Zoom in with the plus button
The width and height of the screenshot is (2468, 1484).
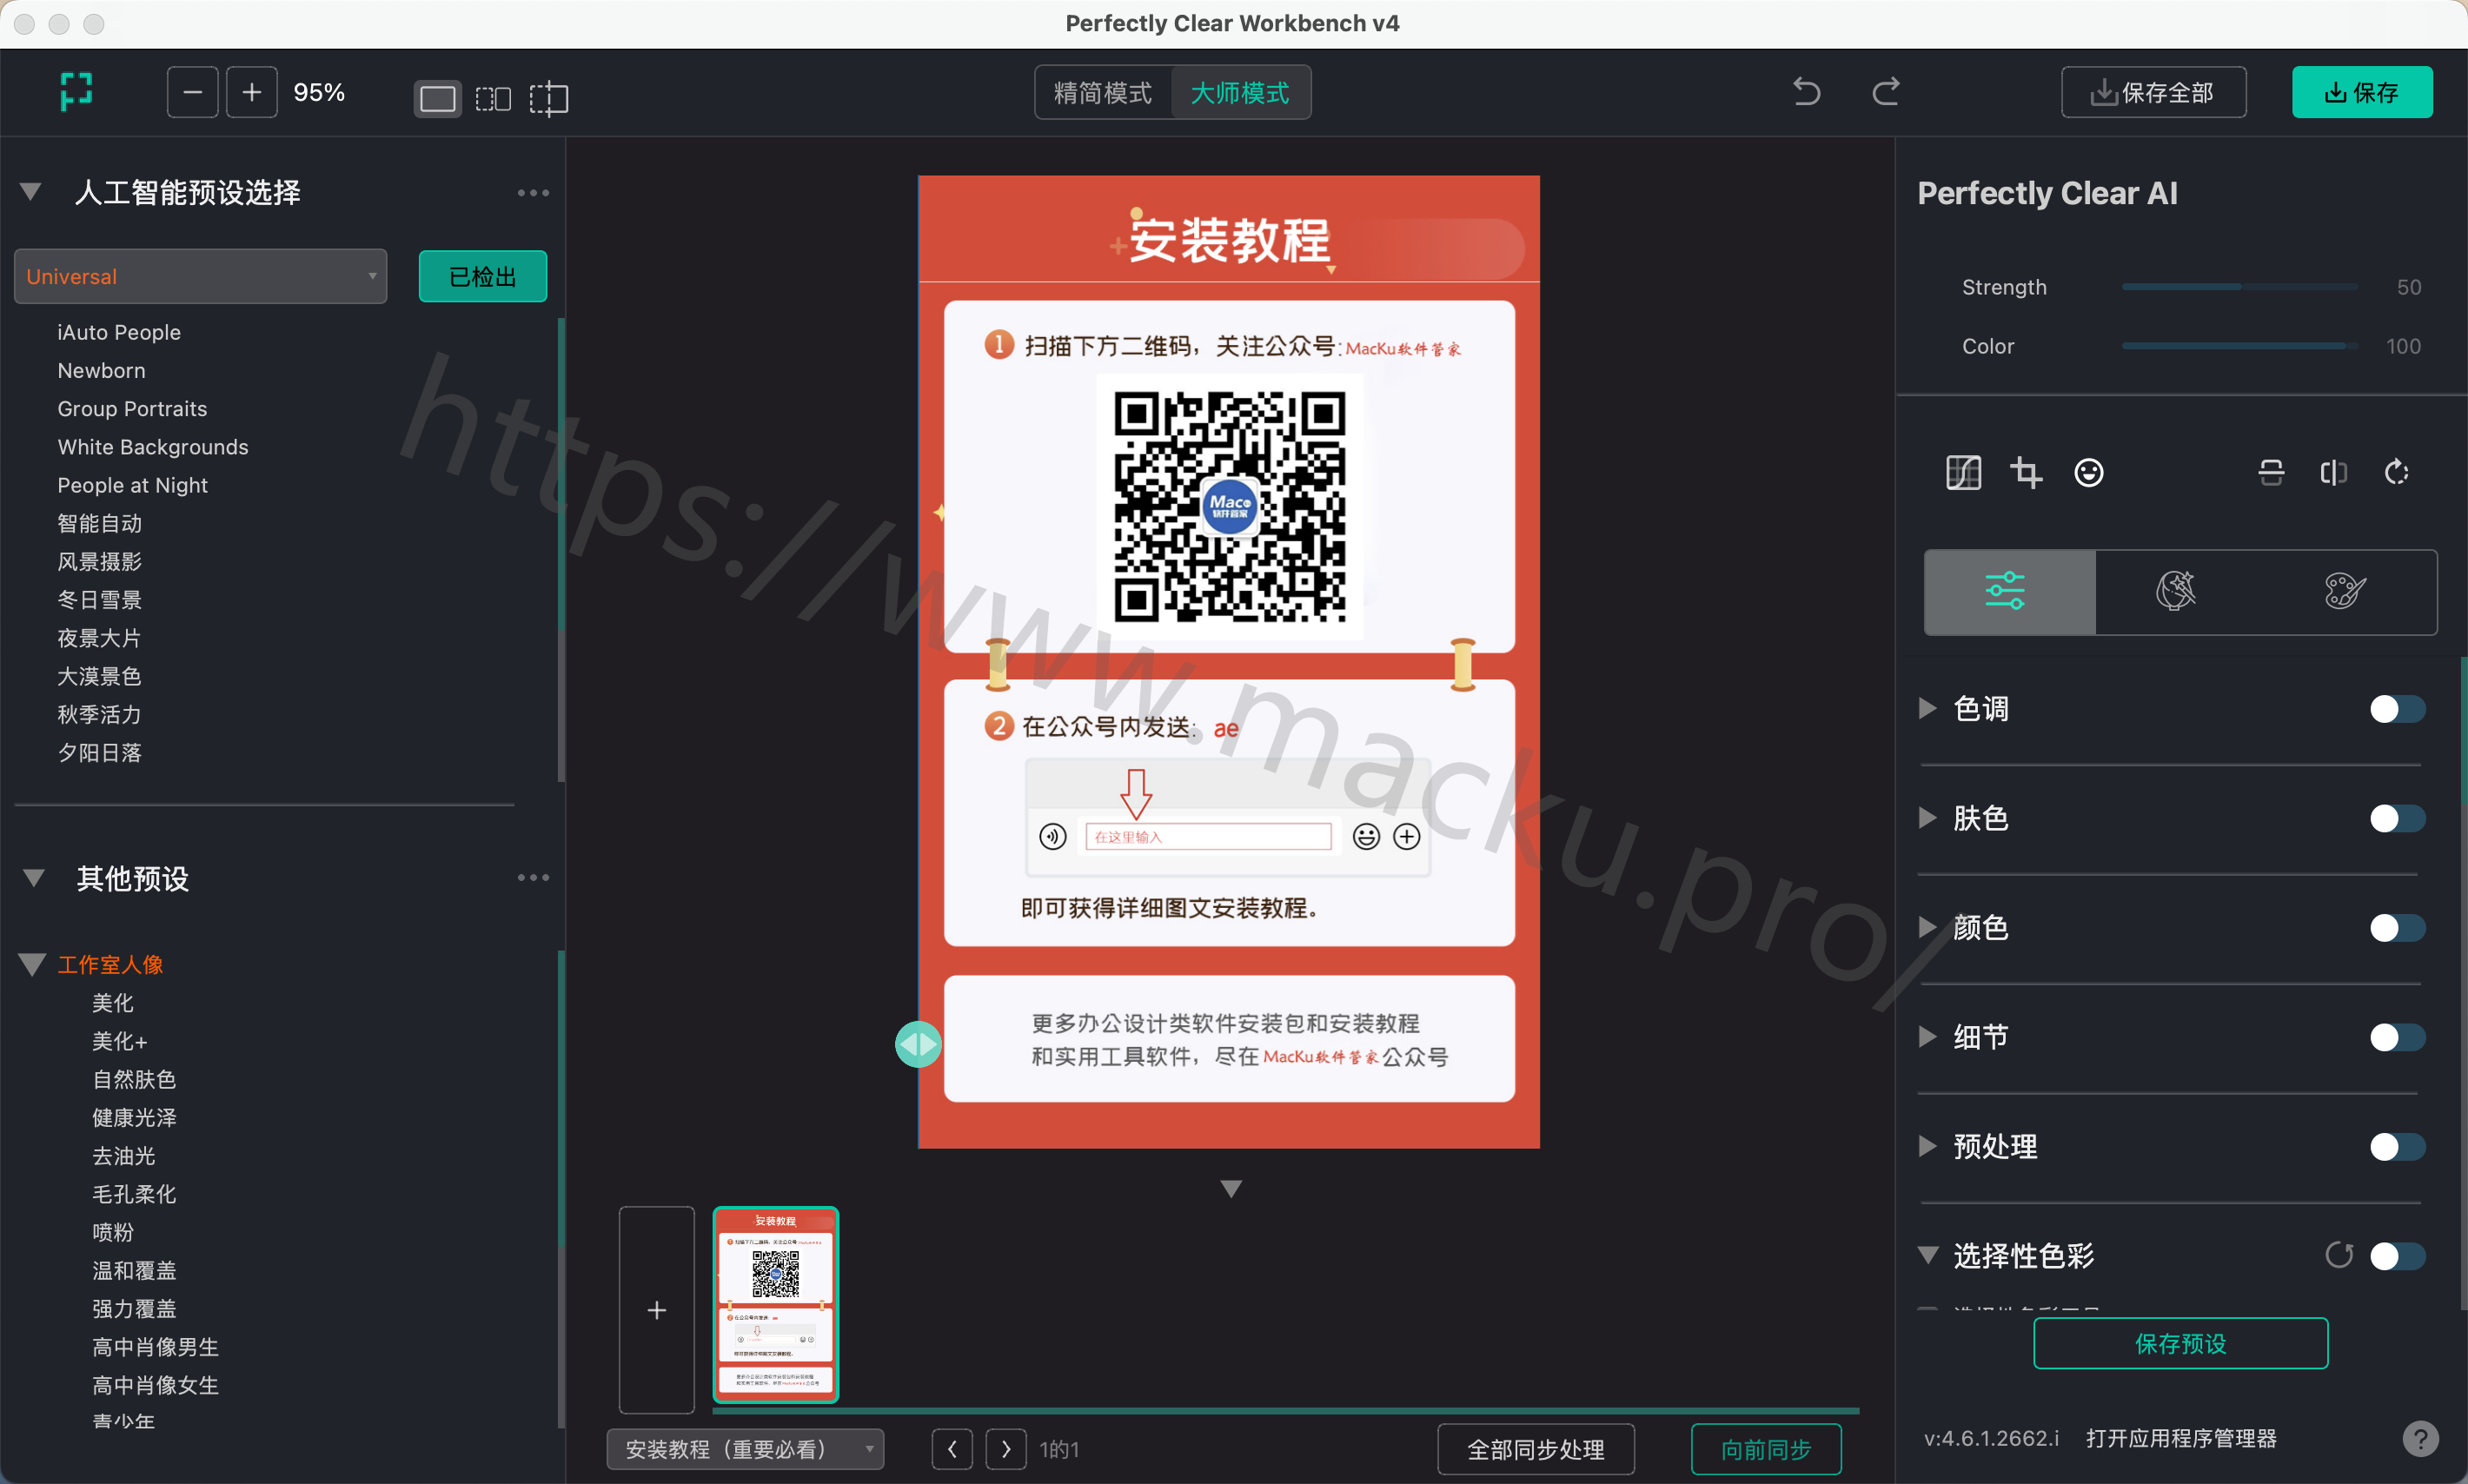tap(252, 93)
